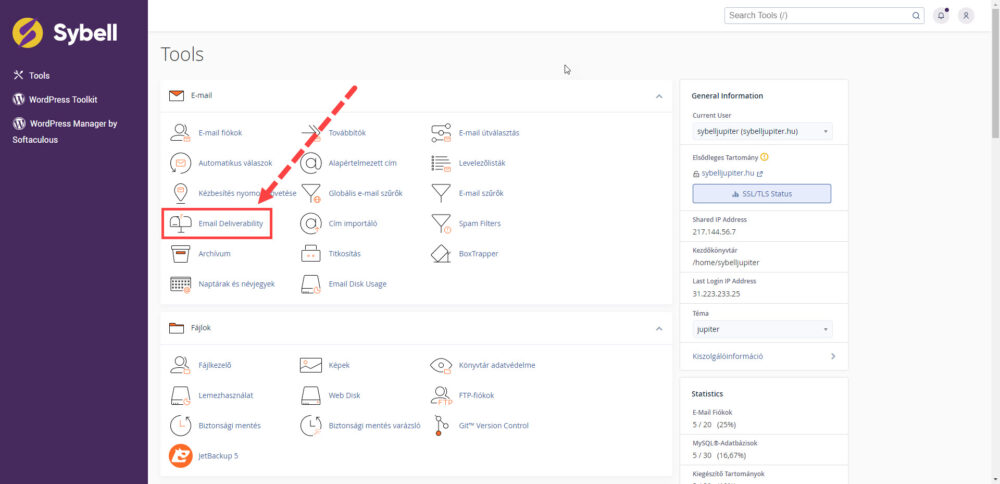Screen dimensions: 1000x484
Task: Open the Automatikus válaszok autoresponder icon
Action: [180, 163]
